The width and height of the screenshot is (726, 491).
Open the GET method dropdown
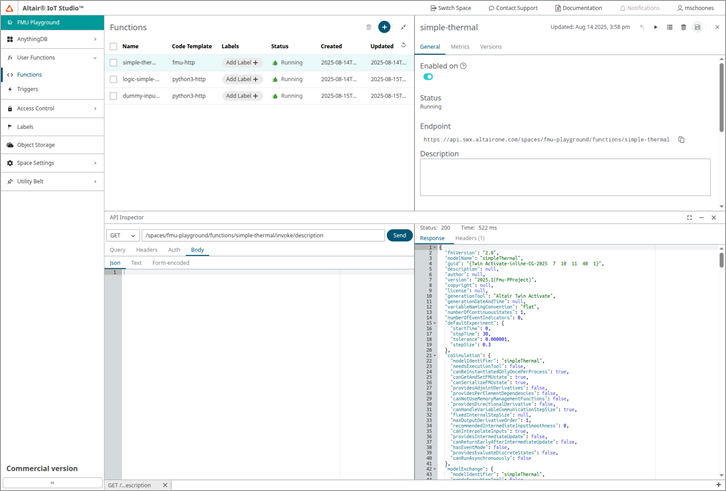click(123, 235)
